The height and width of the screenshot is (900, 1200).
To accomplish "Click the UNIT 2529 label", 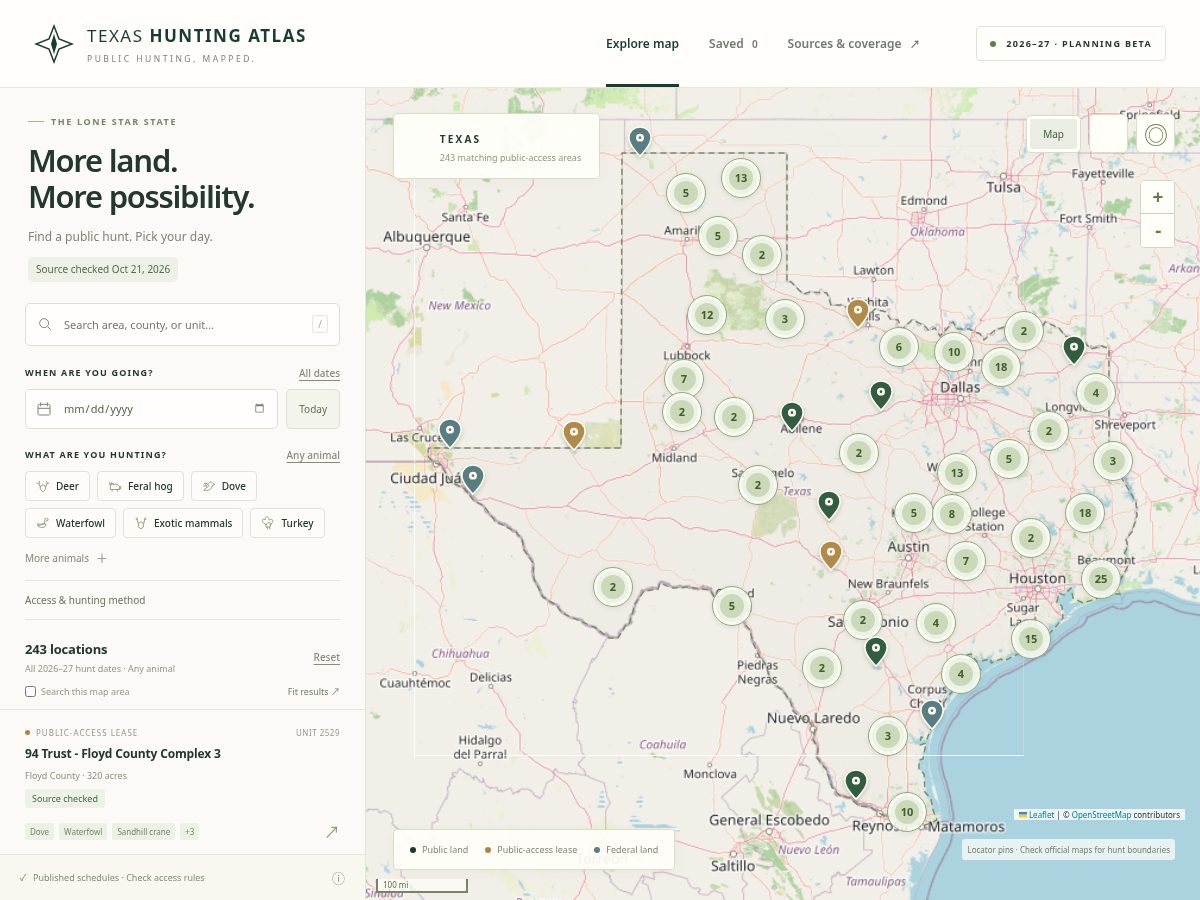I will point(318,733).
